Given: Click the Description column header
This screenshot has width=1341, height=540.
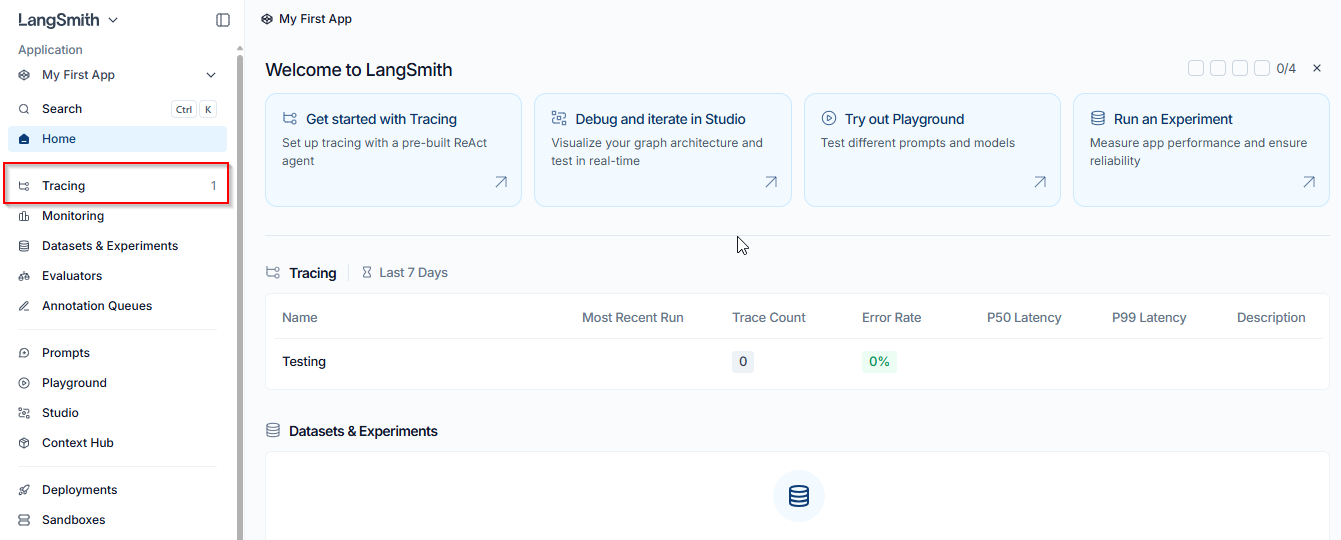Looking at the screenshot, I should (1271, 318).
